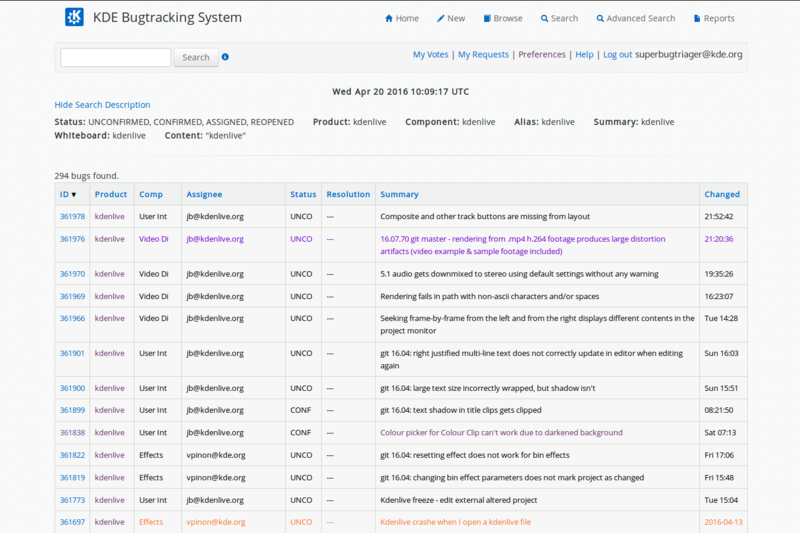
Task: Sort by Comp column header
Action: (x=151, y=194)
